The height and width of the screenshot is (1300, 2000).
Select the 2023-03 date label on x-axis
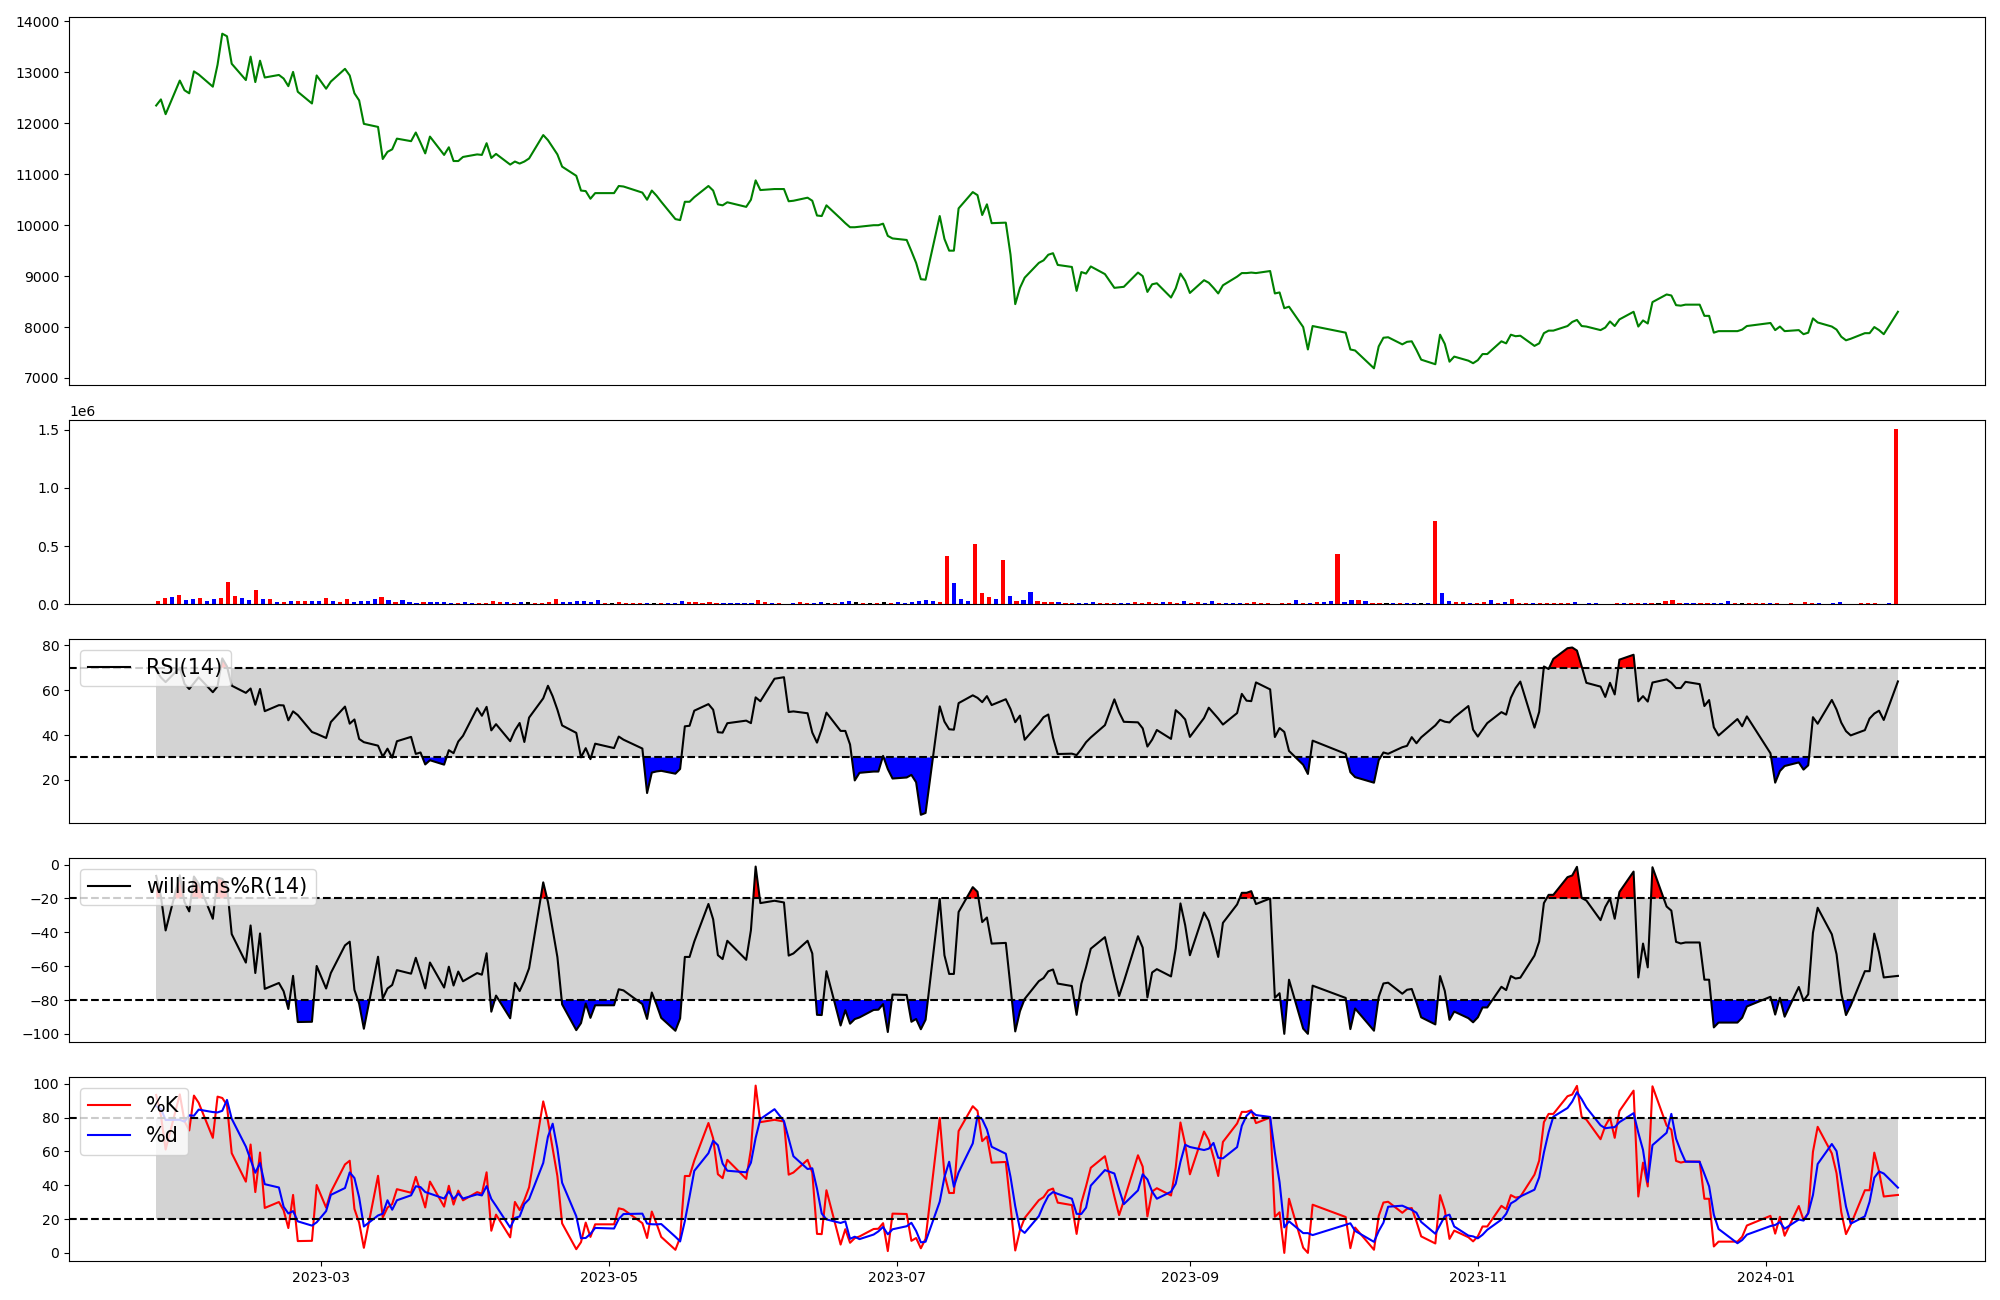tap(321, 1277)
